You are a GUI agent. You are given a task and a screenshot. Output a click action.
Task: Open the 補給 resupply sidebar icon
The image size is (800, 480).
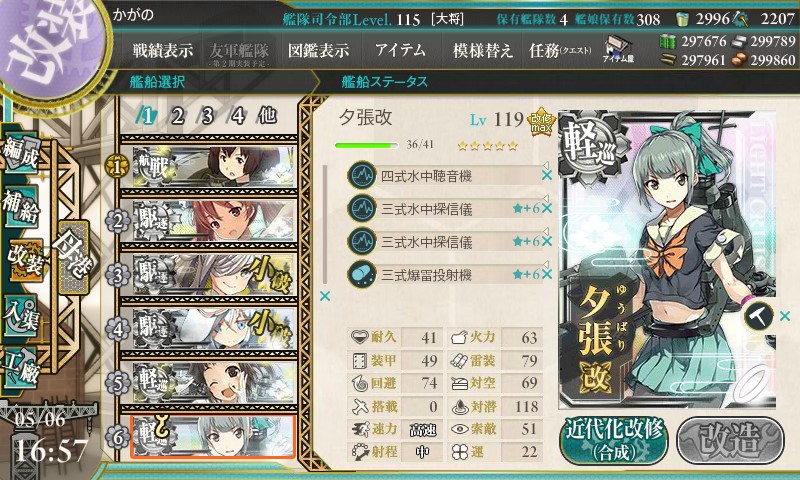coord(22,206)
